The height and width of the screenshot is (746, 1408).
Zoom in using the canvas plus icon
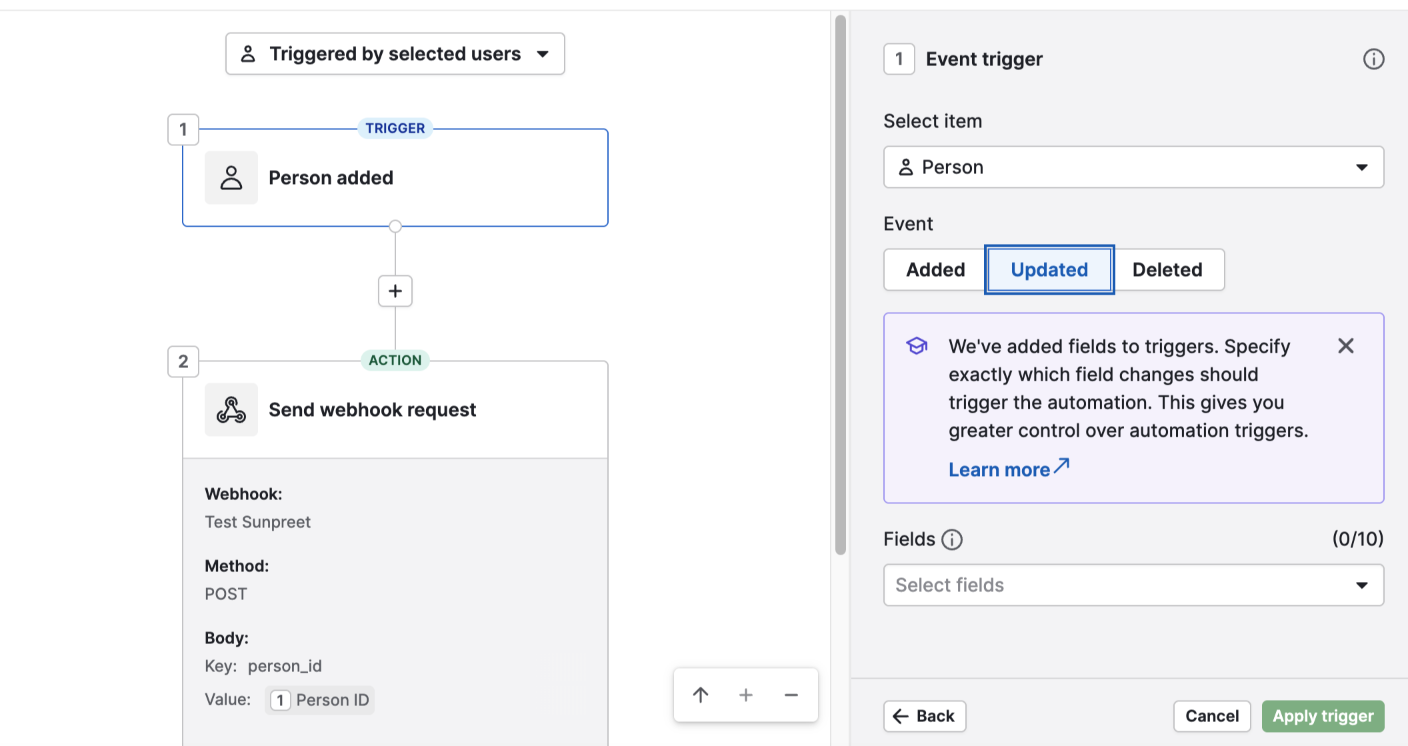746,695
